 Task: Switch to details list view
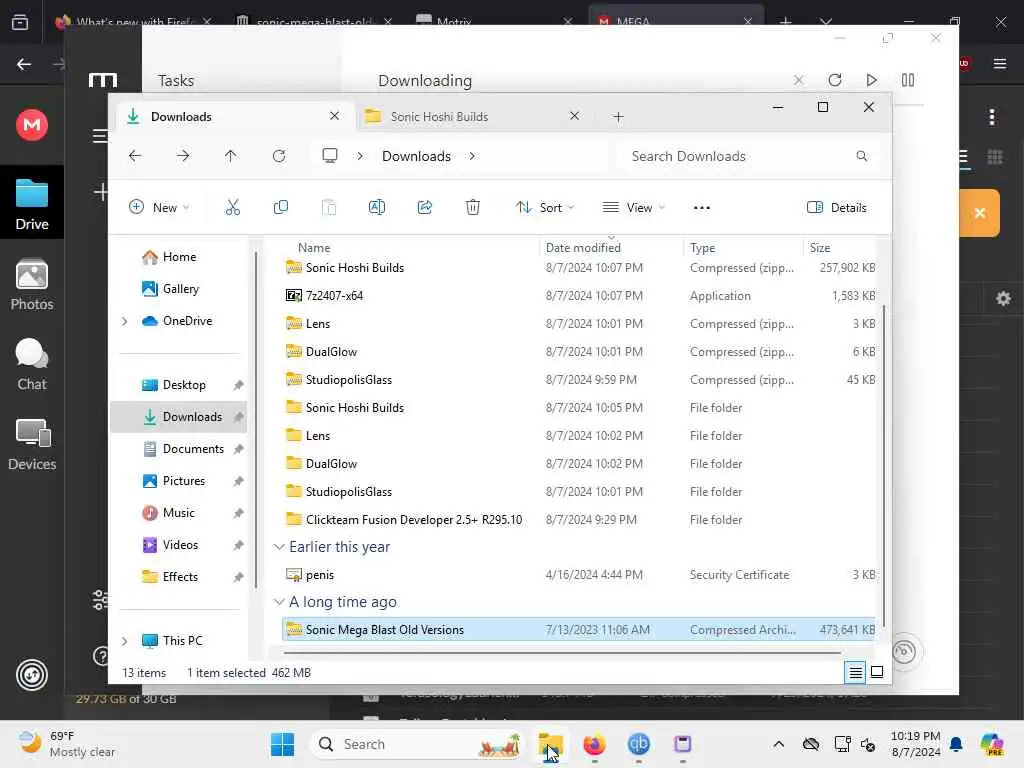[x=855, y=672]
